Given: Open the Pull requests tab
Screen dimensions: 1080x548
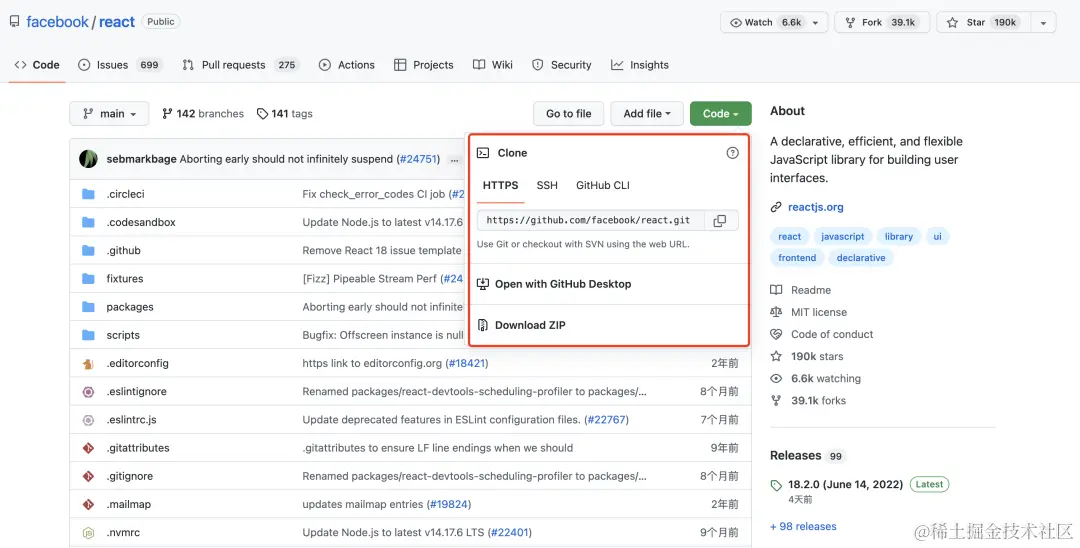Looking at the screenshot, I should 240,65.
